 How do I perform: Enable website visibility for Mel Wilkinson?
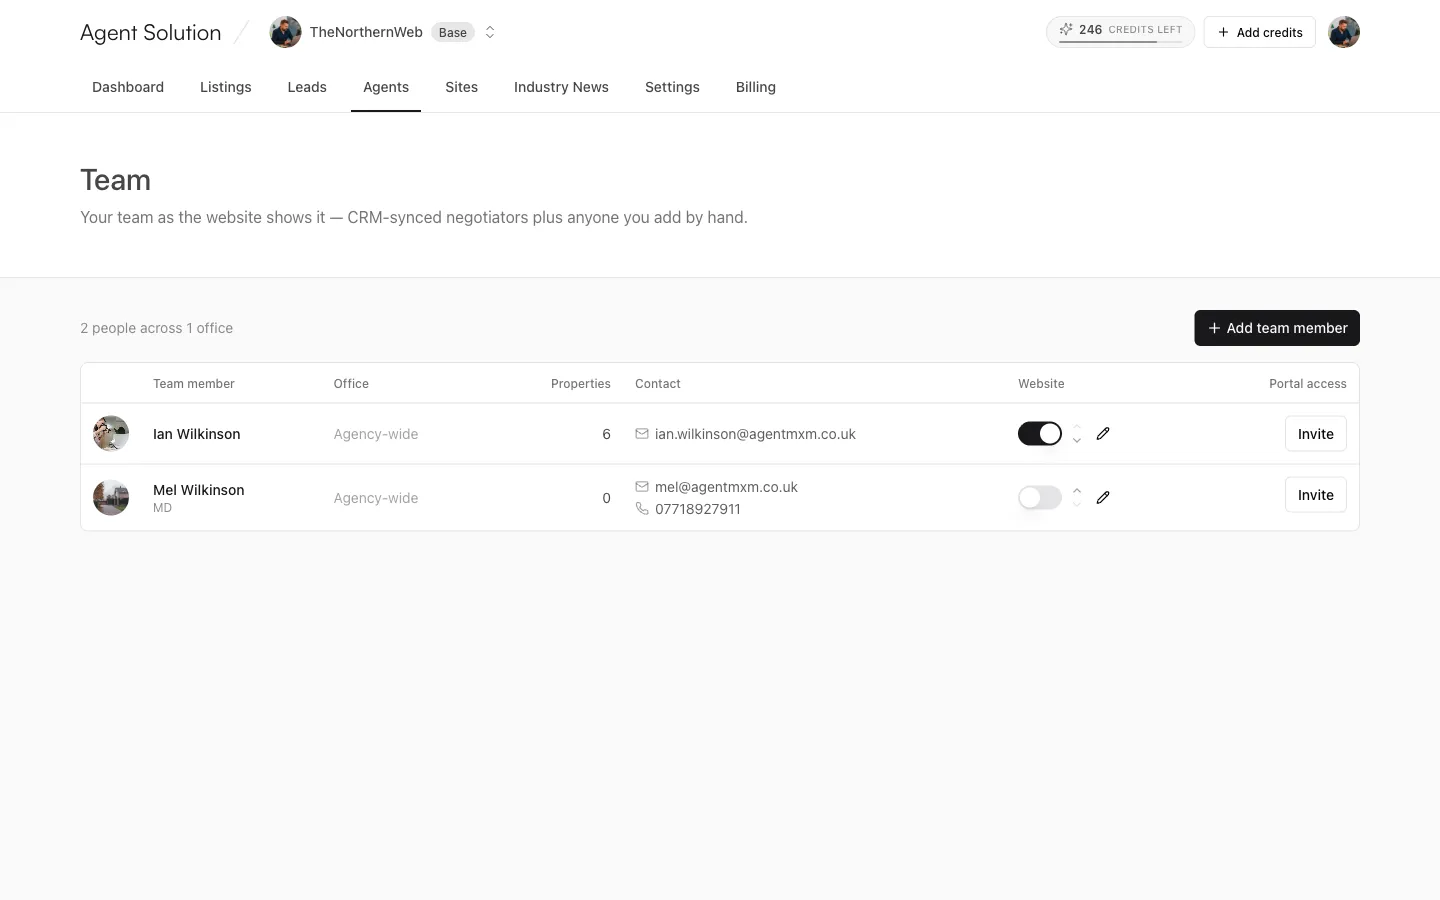coord(1040,498)
